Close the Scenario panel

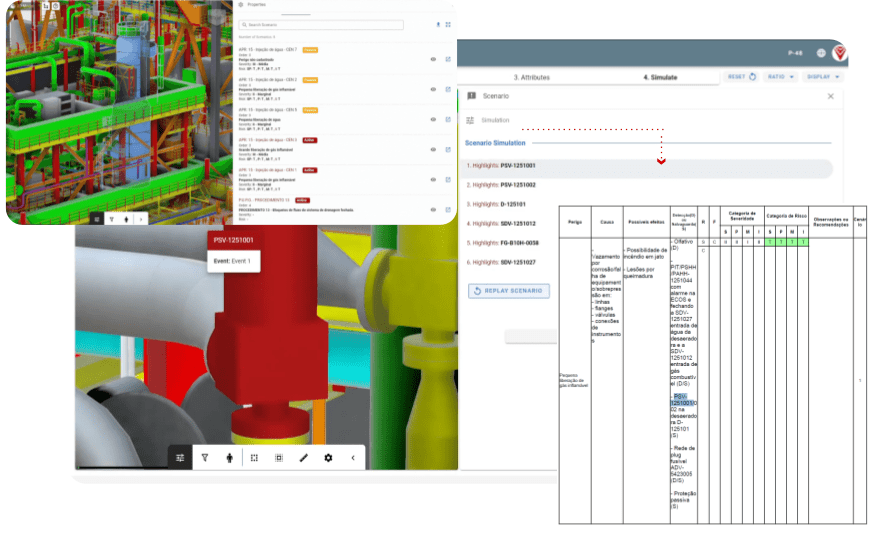[x=831, y=97]
